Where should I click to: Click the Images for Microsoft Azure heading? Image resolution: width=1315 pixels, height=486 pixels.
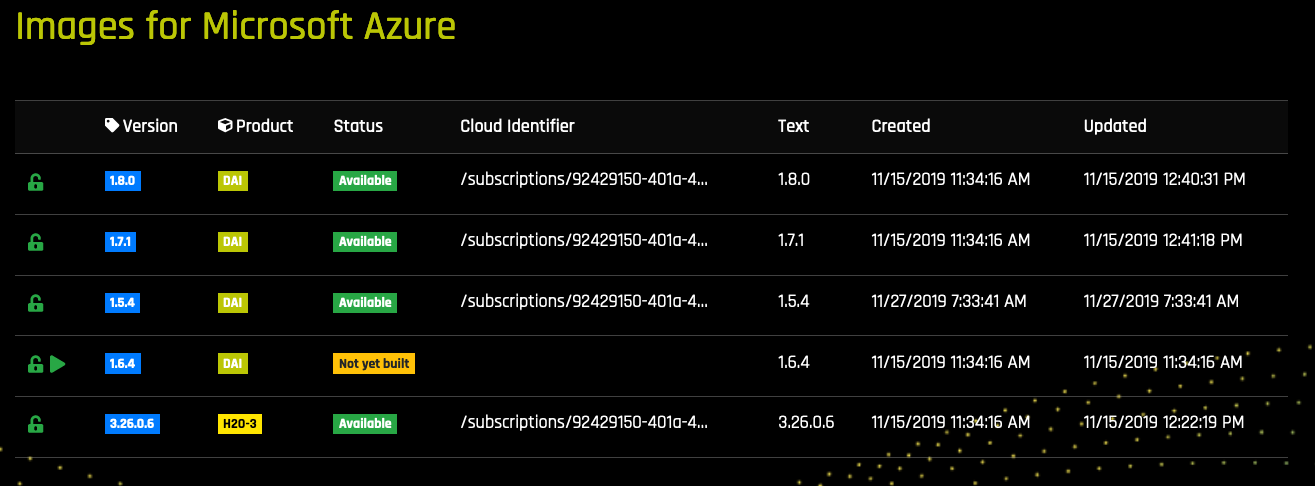coord(236,26)
